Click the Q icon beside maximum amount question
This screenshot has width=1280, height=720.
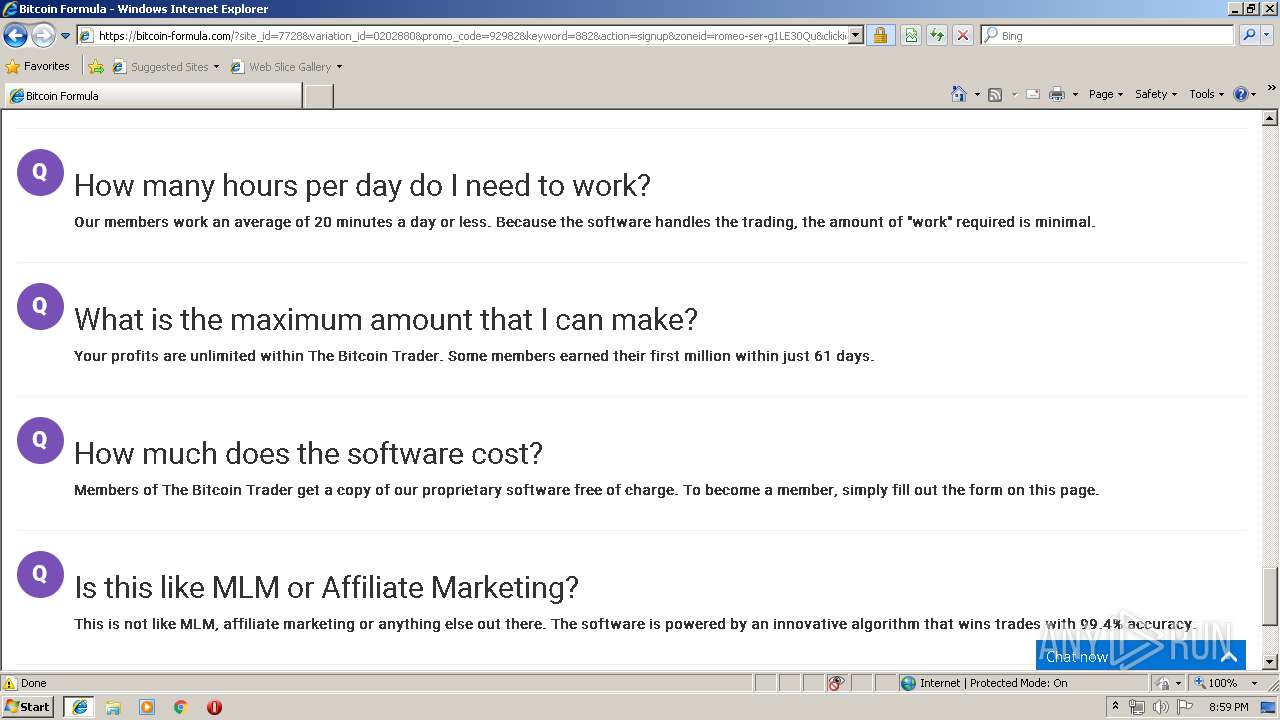40,306
